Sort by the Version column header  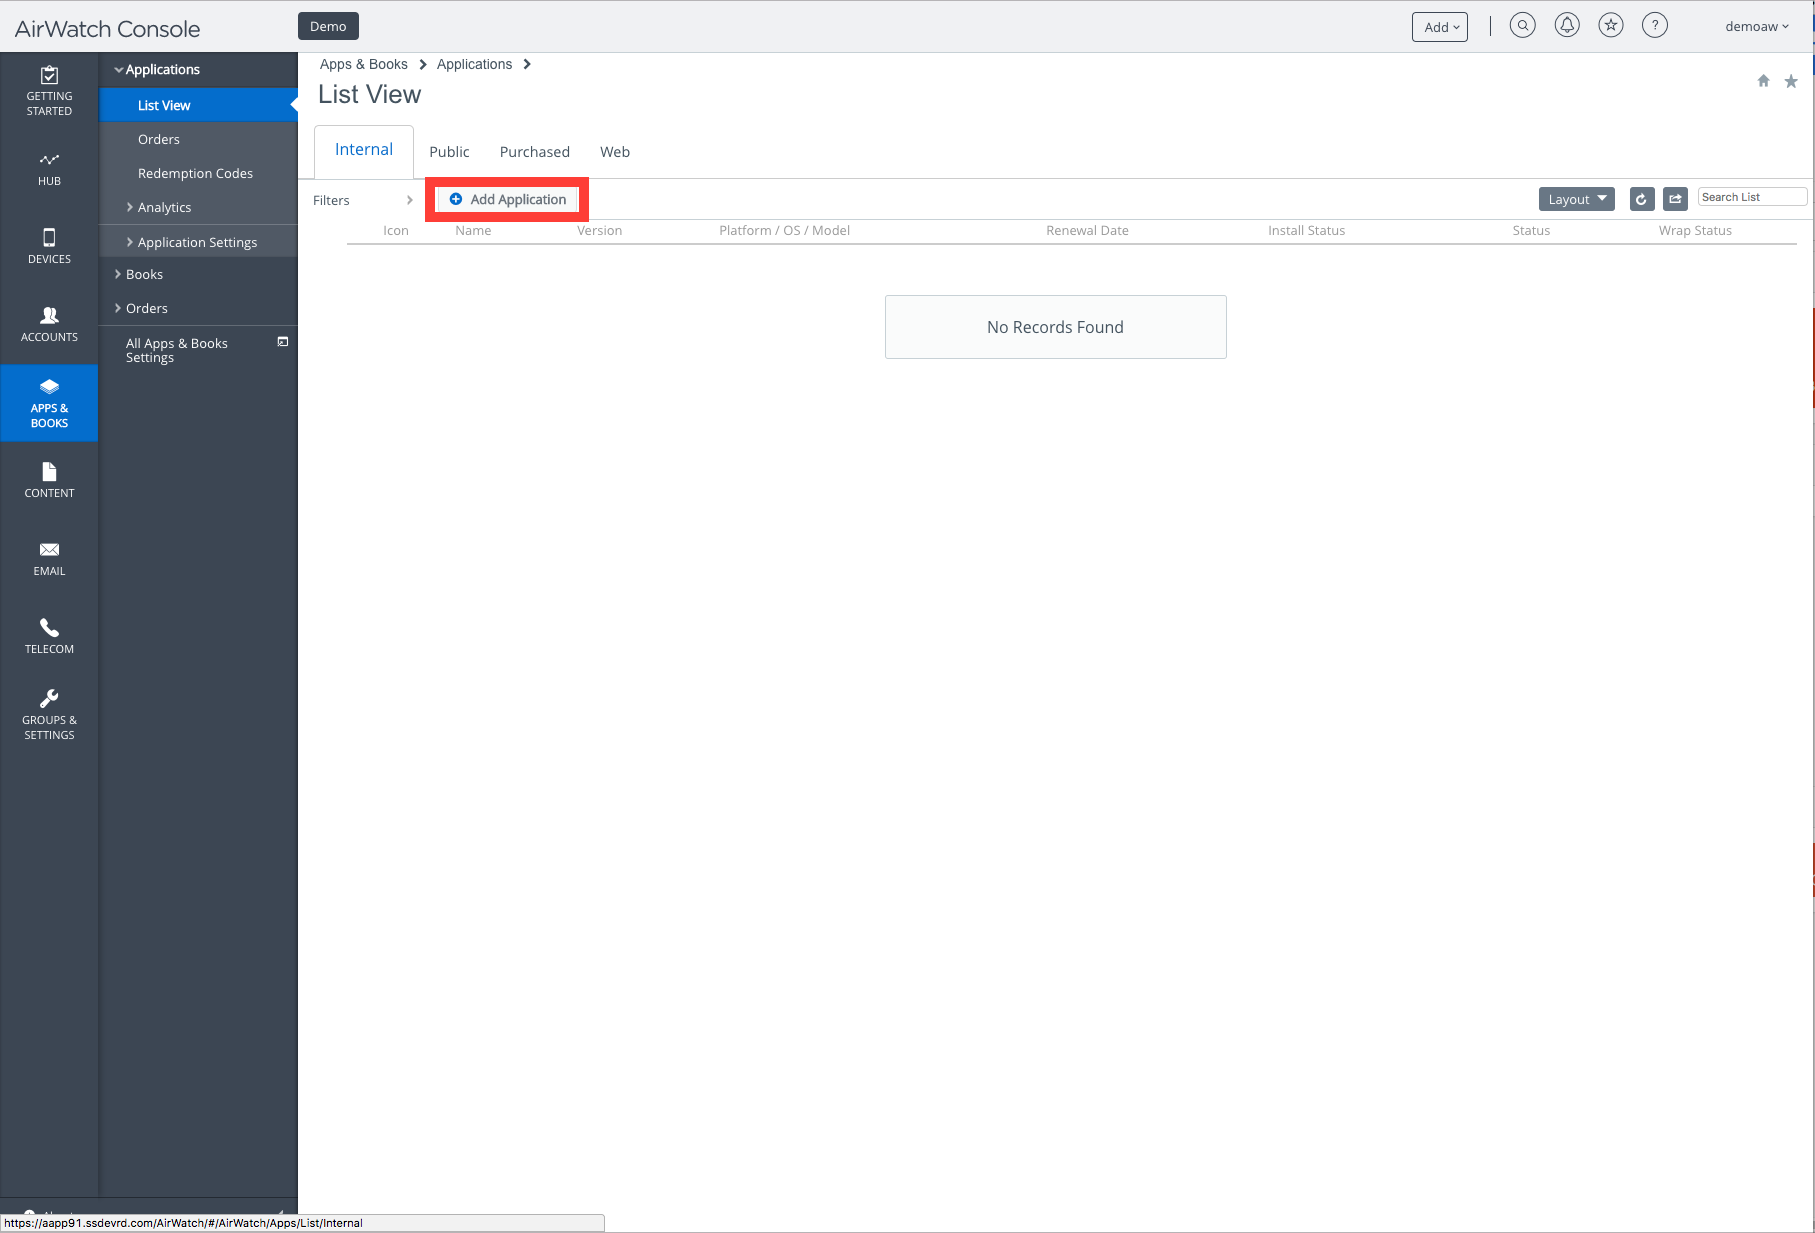[599, 231]
